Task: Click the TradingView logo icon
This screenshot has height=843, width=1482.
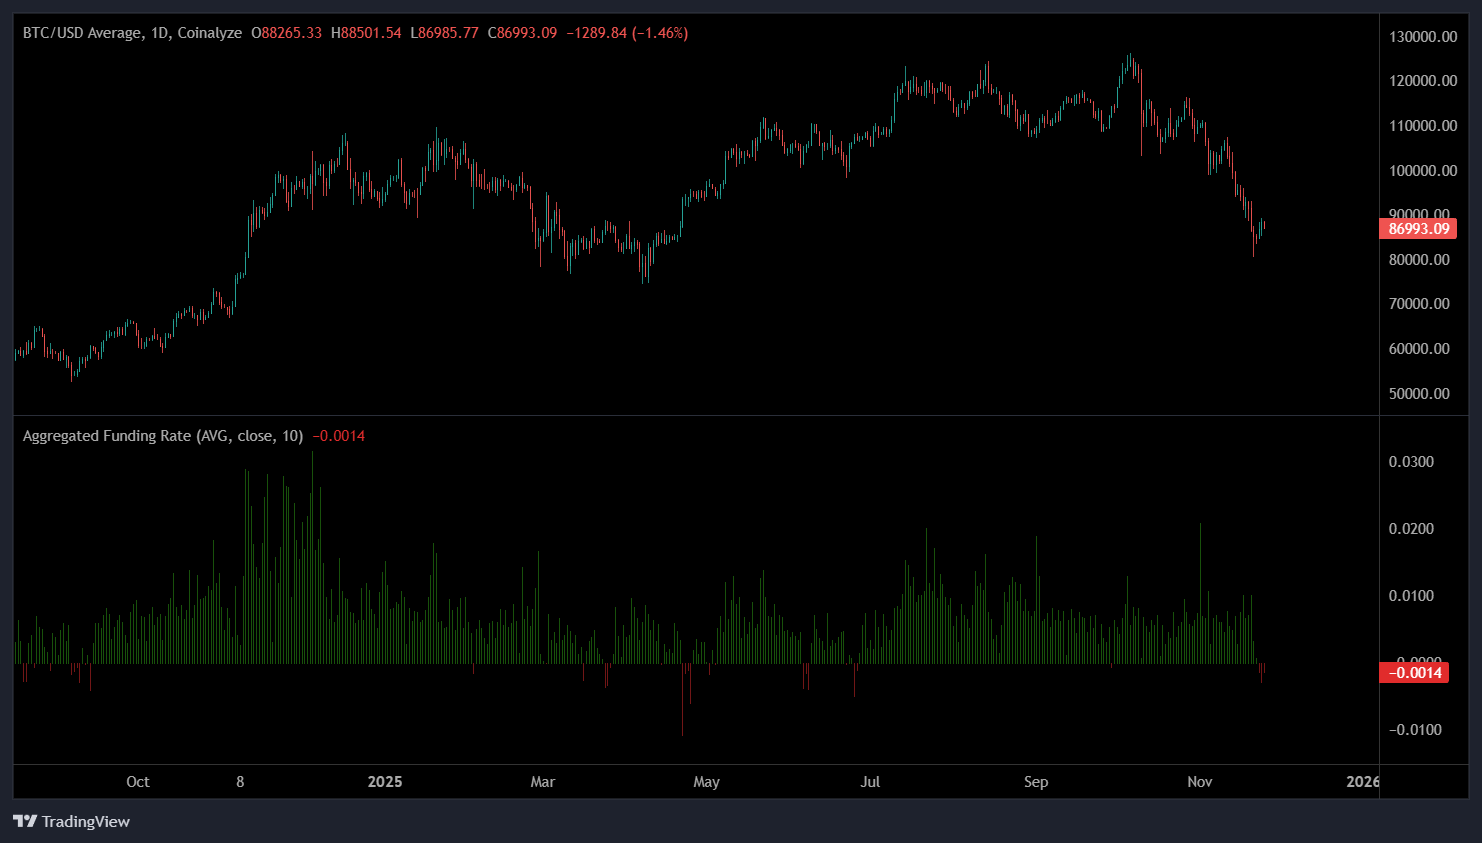Action: pos(25,822)
